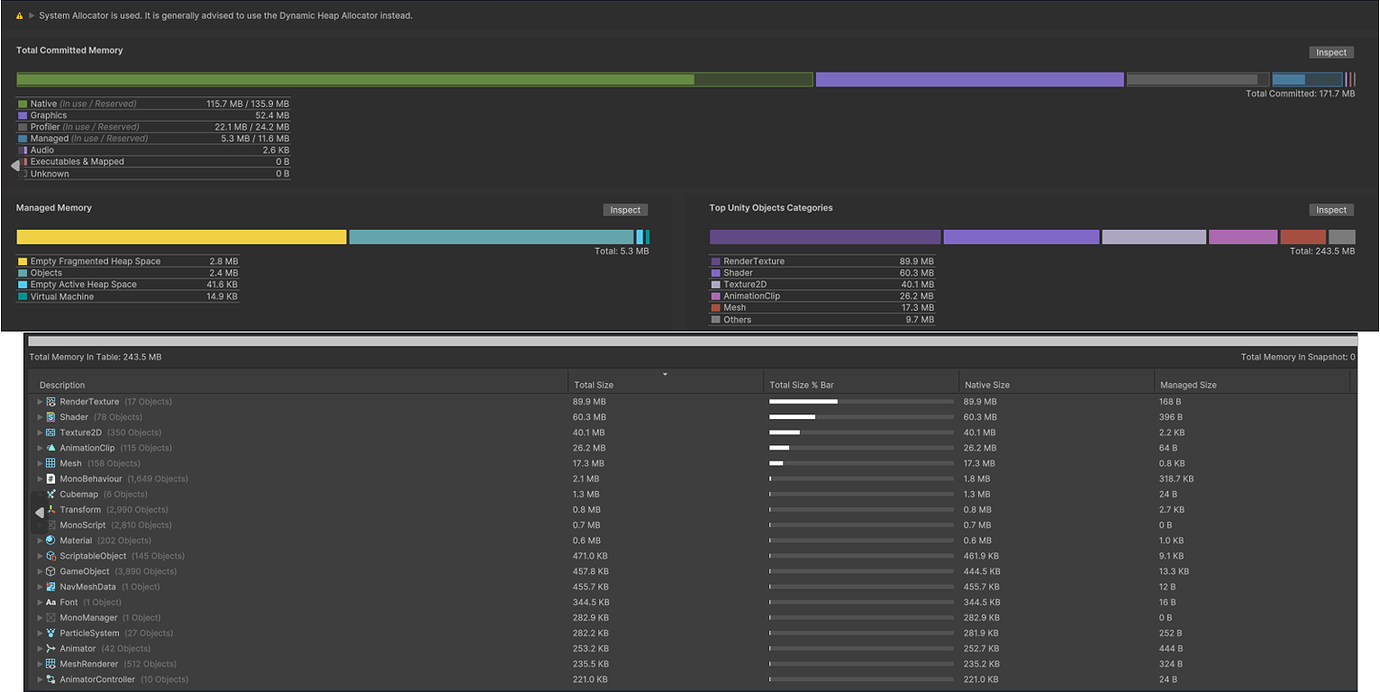
Task: Click the RenderTexture type icon
Action: coord(51,402)
